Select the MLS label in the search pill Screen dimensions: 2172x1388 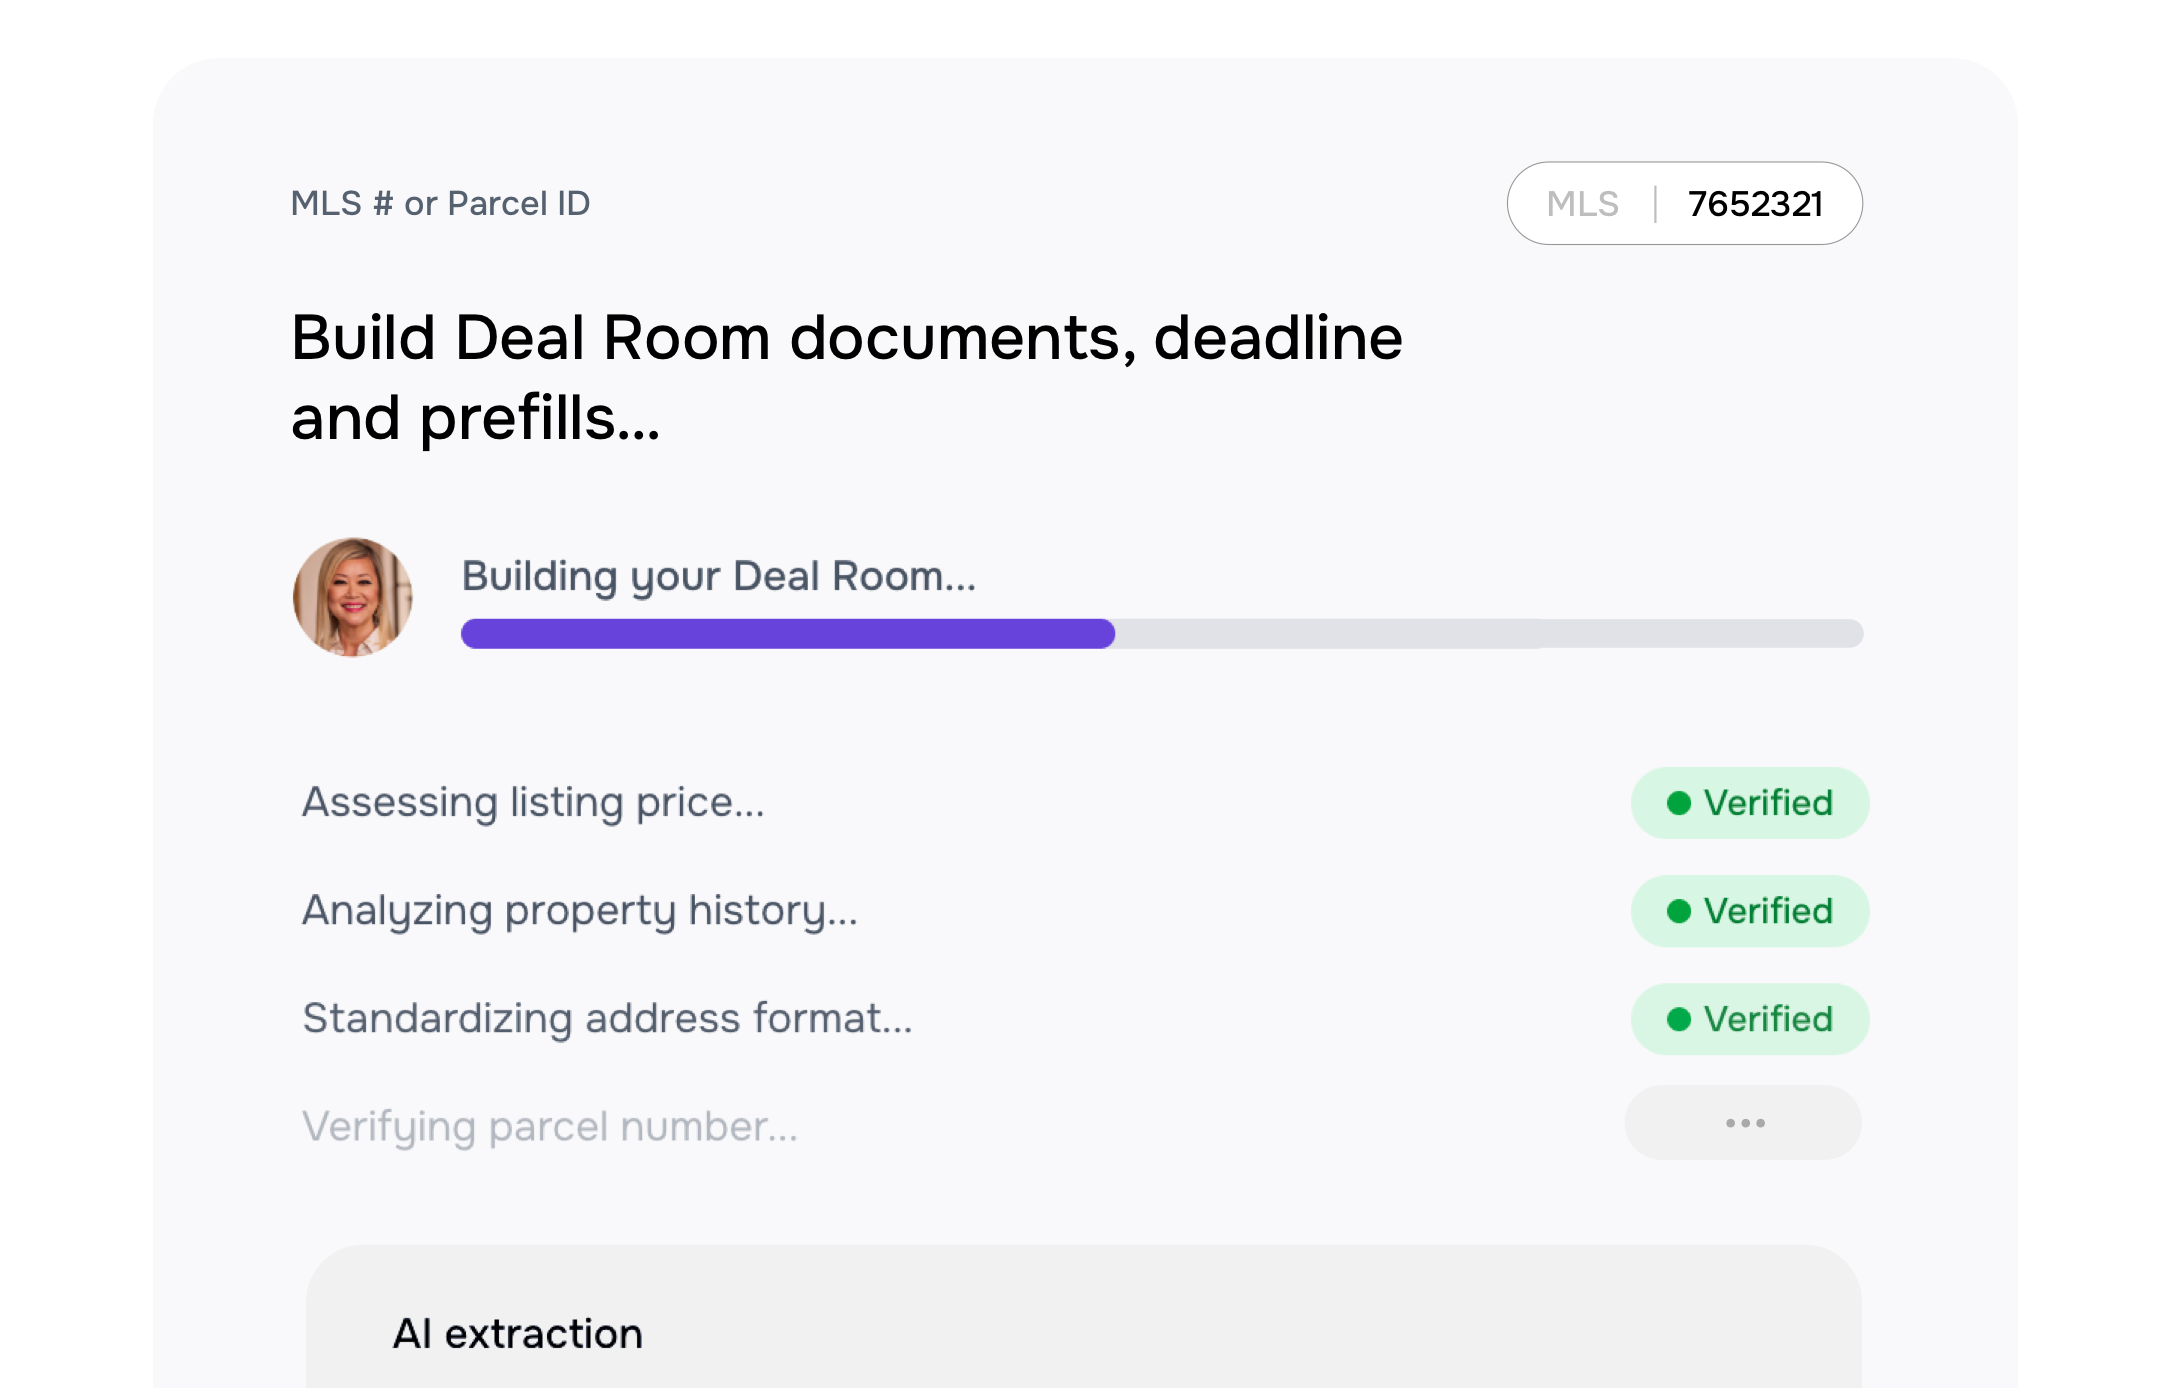(1583, 203)
